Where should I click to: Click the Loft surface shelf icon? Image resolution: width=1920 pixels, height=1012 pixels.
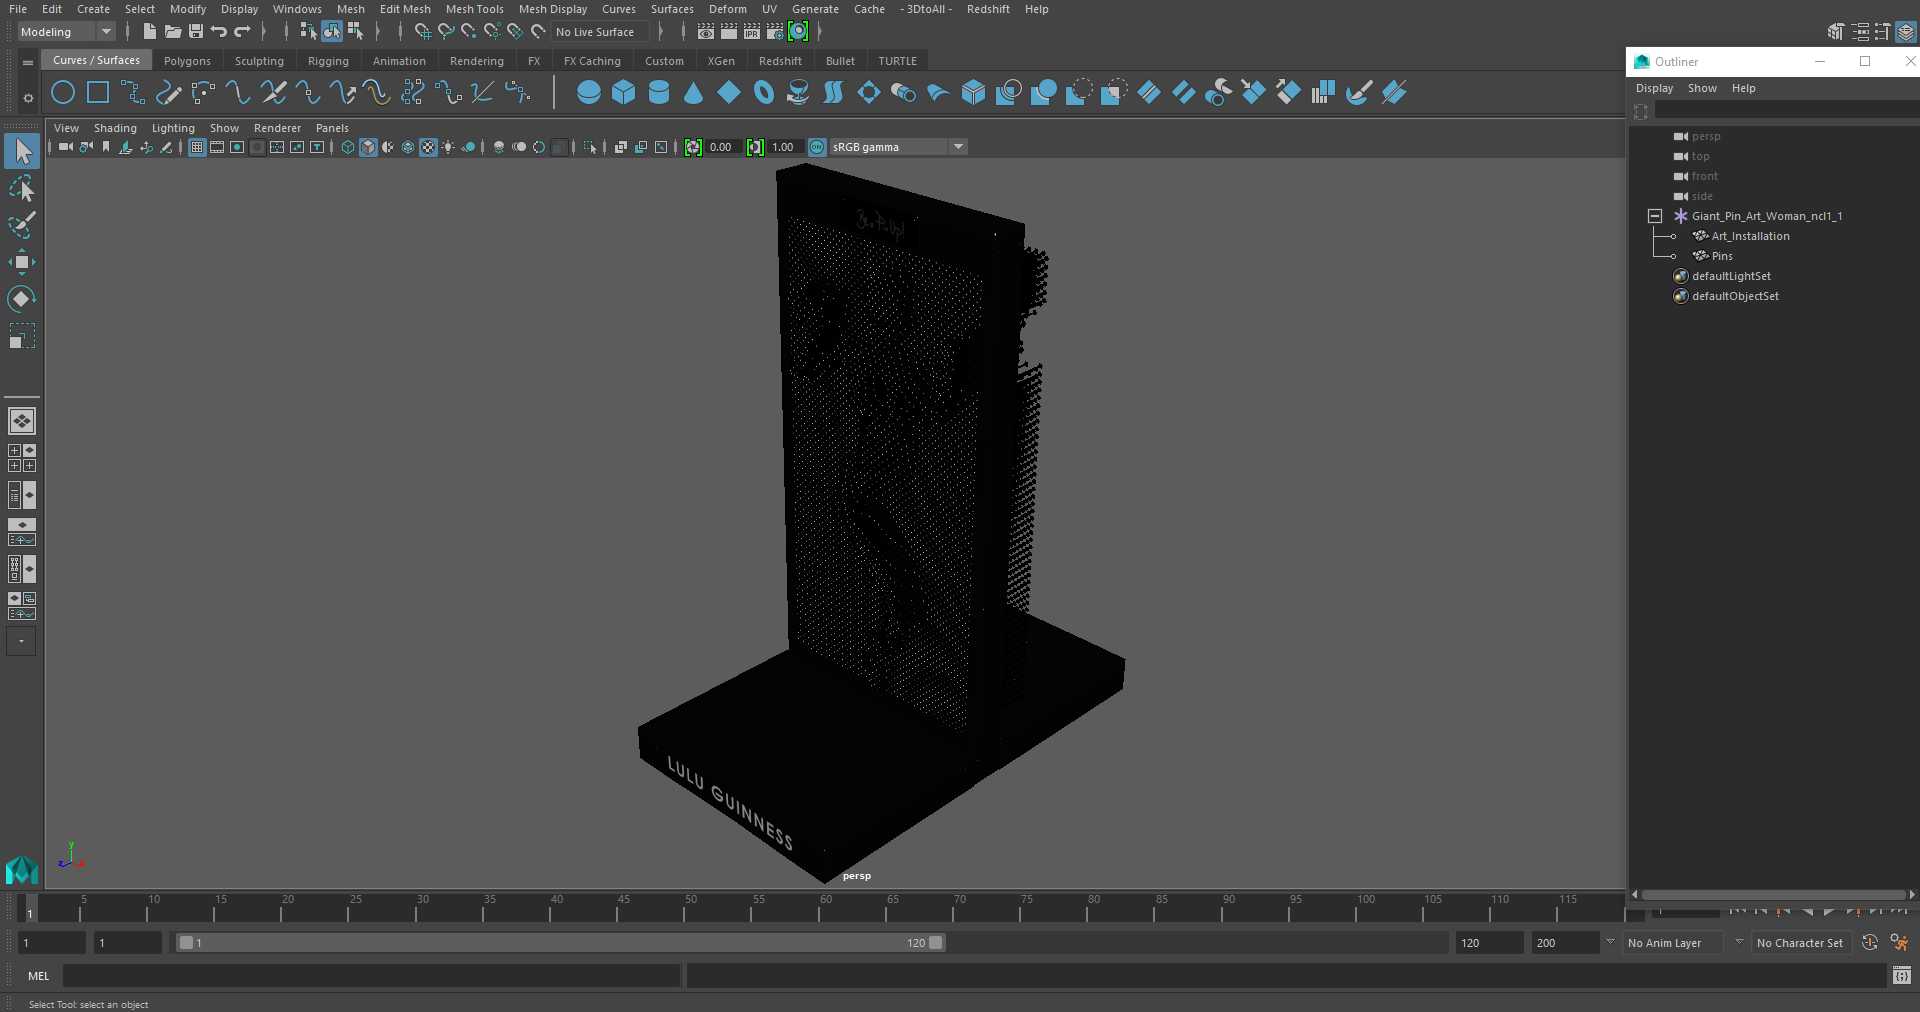[x=833, y=93]
